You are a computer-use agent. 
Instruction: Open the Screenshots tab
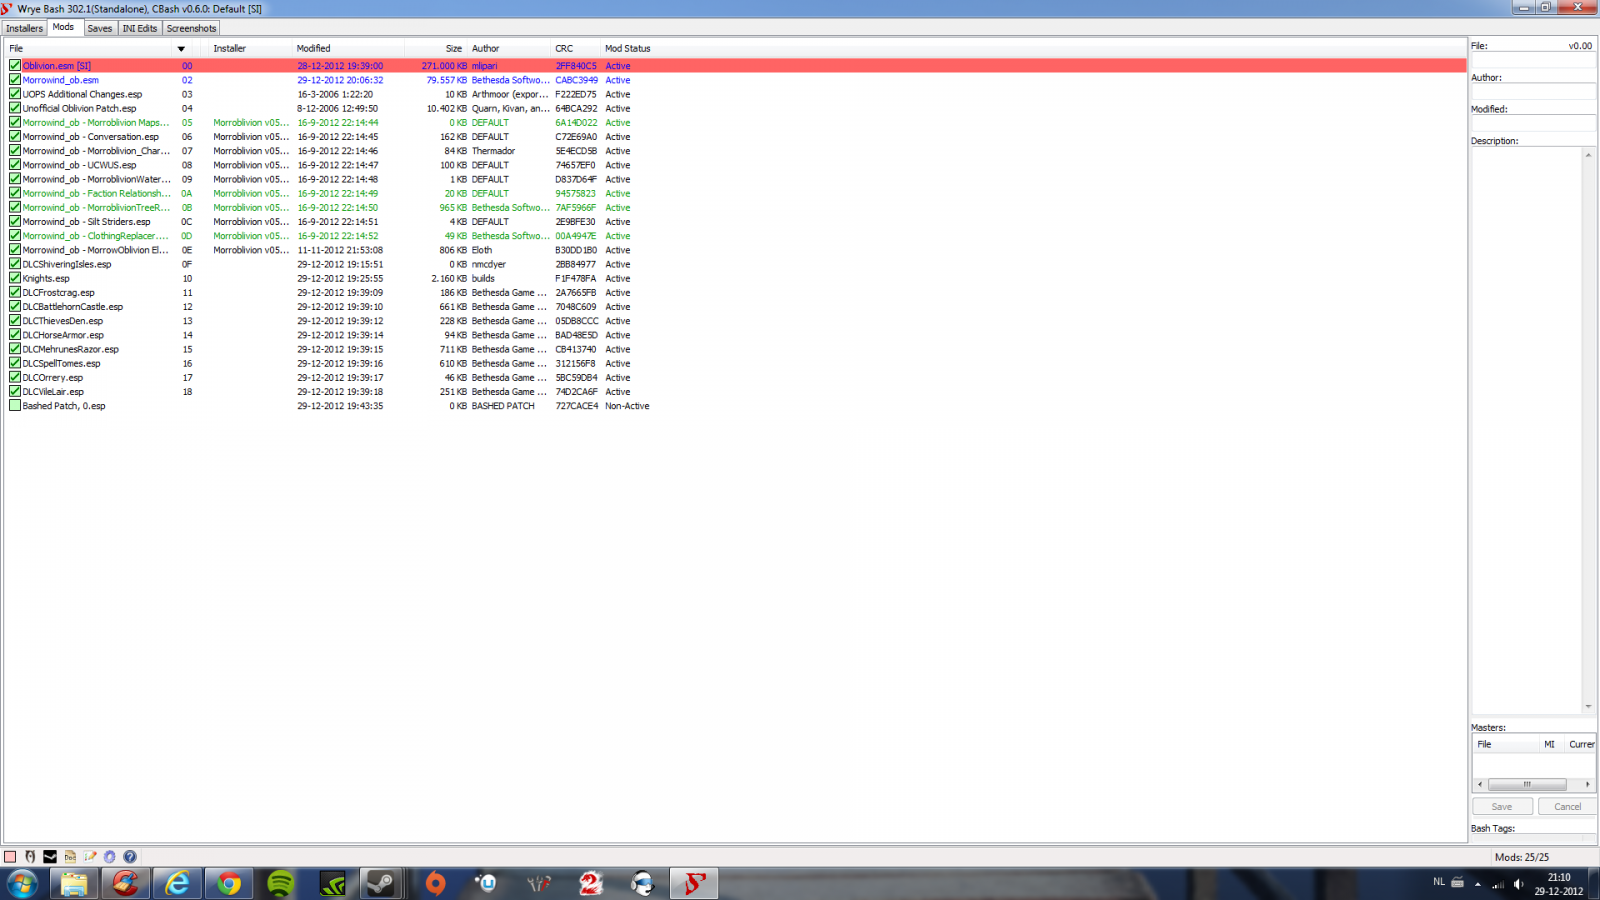[x=191, y=28]
